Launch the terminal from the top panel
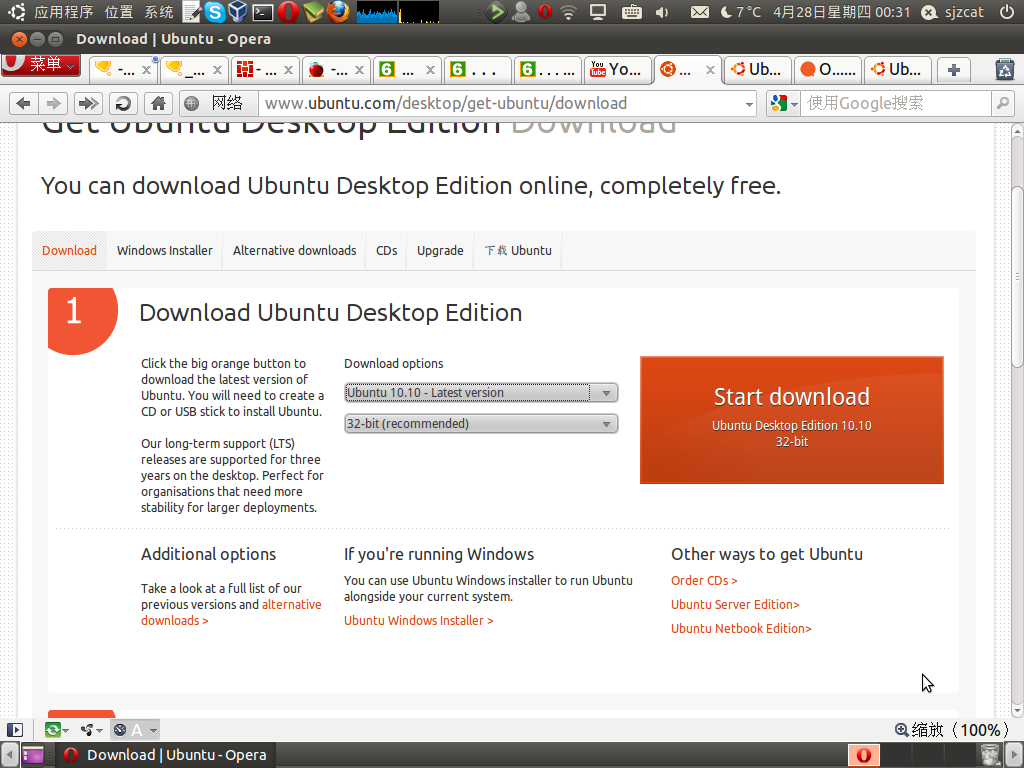The height and width of the screenshot is (768, 1024). click(x=263, y=12)
